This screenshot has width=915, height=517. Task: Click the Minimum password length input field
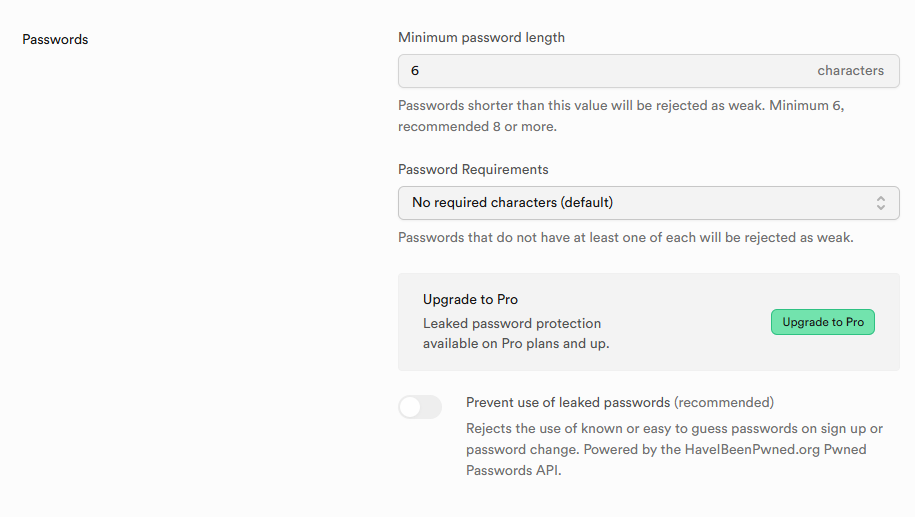[x=600, y=71]
